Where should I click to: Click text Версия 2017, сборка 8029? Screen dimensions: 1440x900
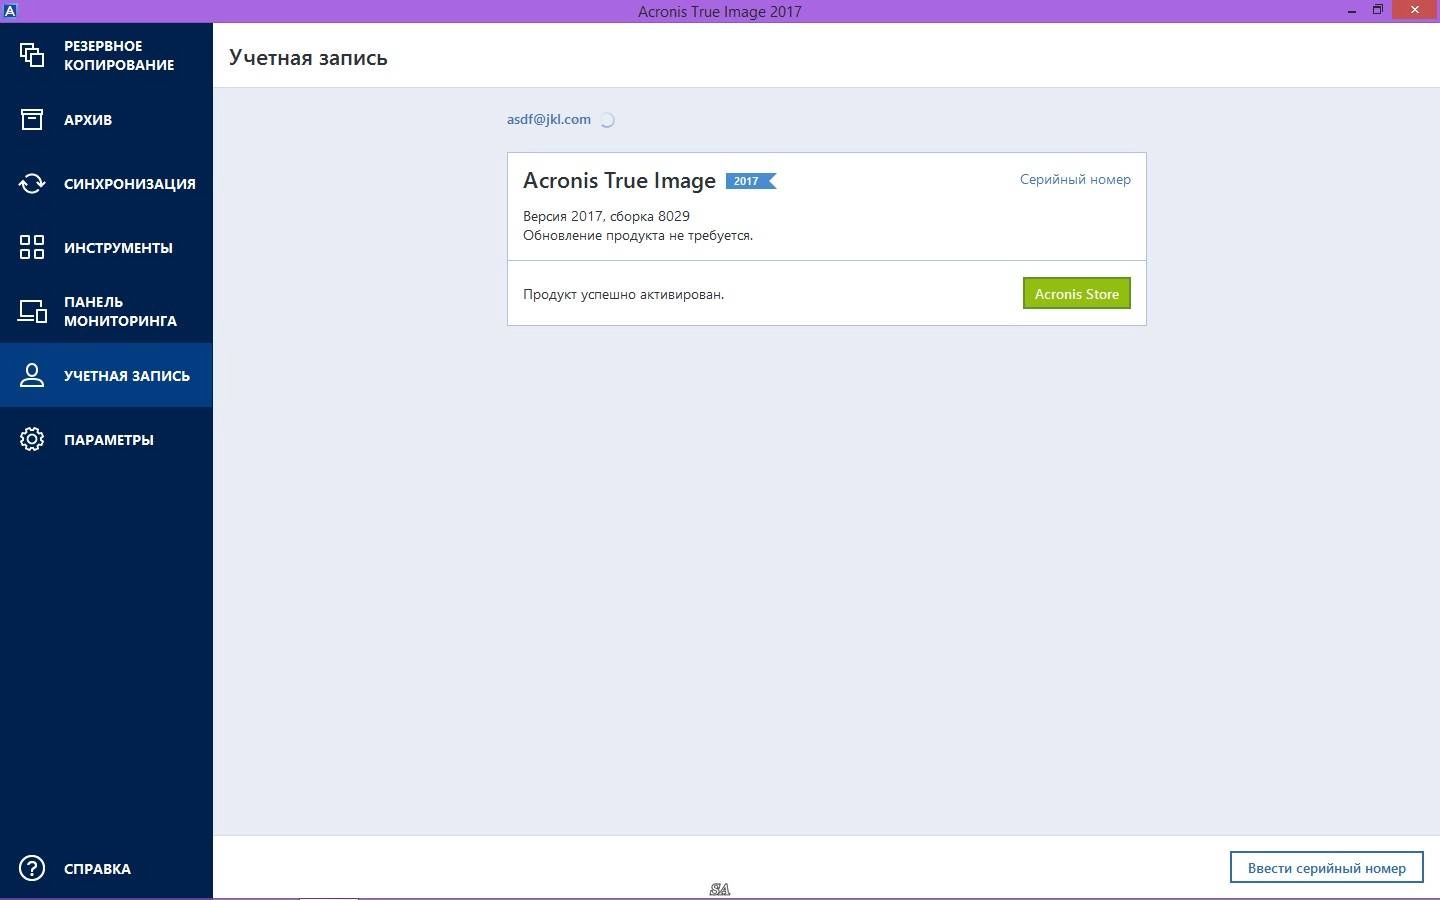[606, 216]
